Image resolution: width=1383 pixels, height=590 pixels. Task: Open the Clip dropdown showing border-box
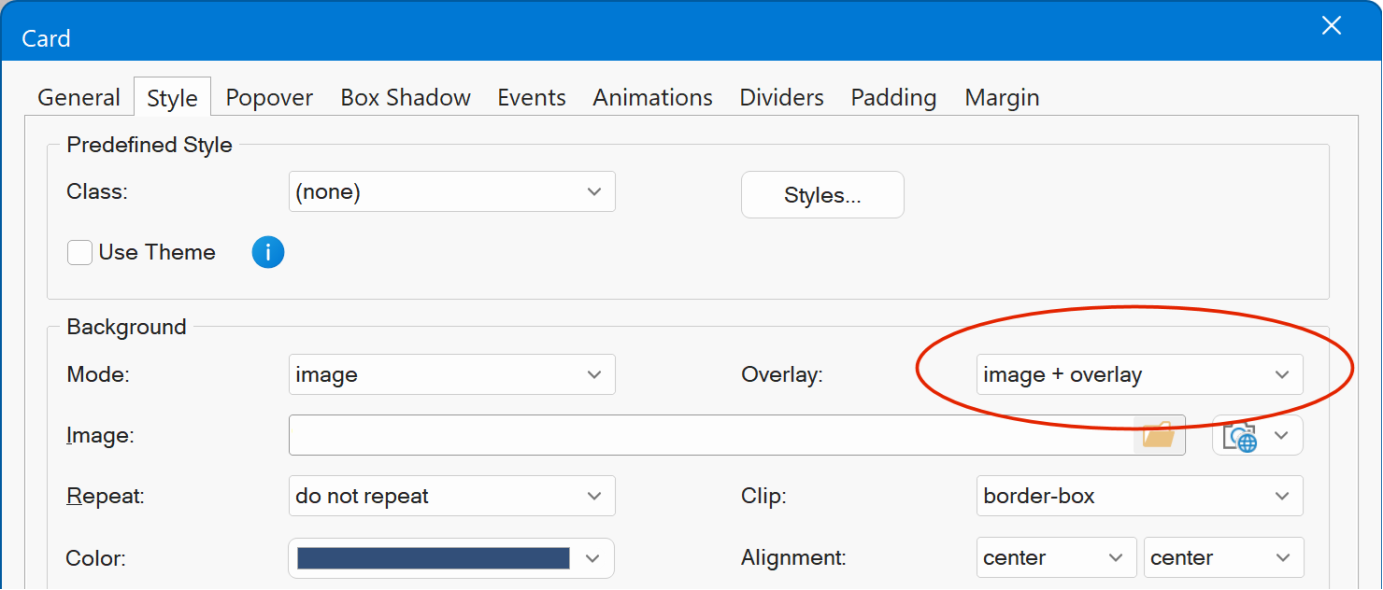tap(1139, 496)
